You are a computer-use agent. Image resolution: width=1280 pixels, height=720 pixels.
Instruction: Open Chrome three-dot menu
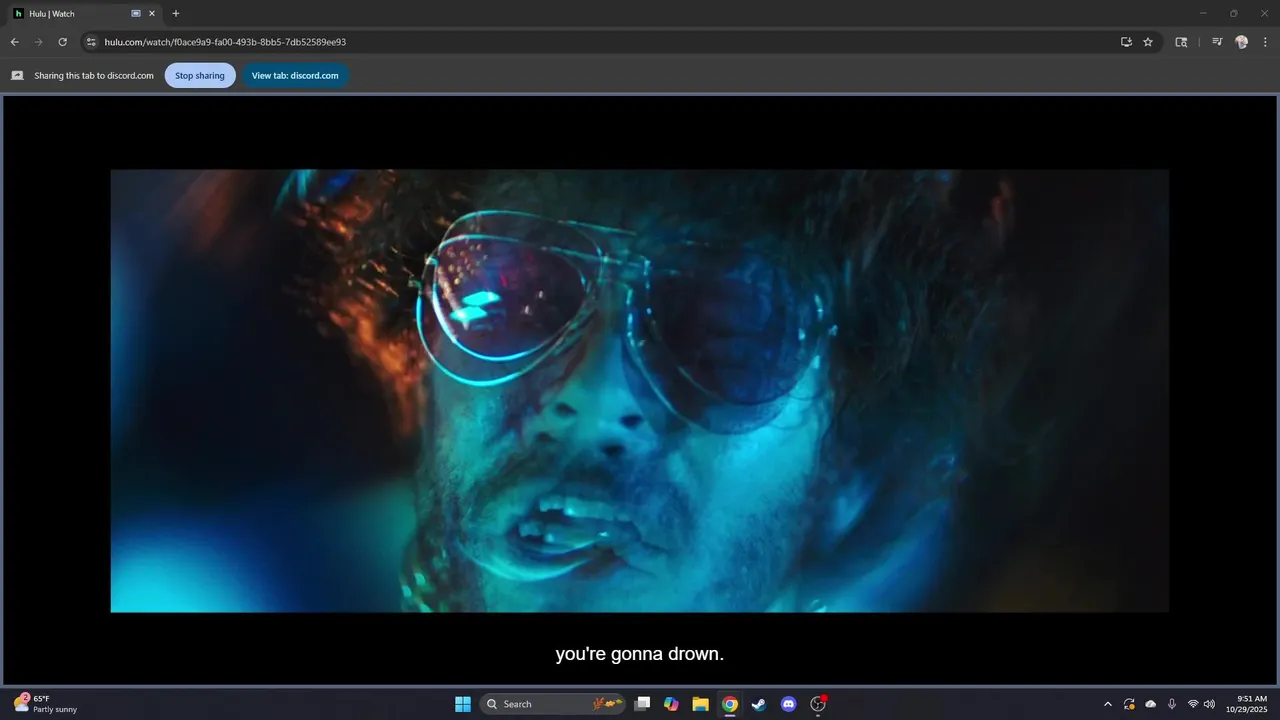tap(1266, 42)
